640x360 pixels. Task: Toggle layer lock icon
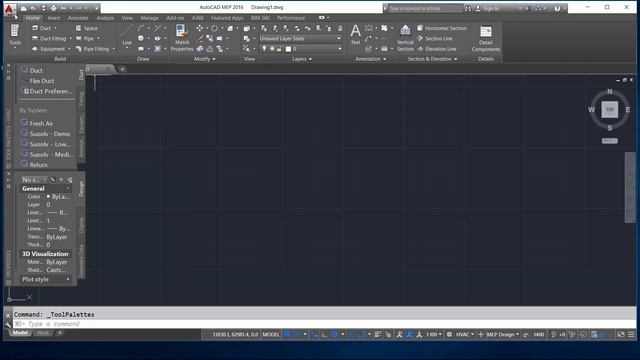279,49
